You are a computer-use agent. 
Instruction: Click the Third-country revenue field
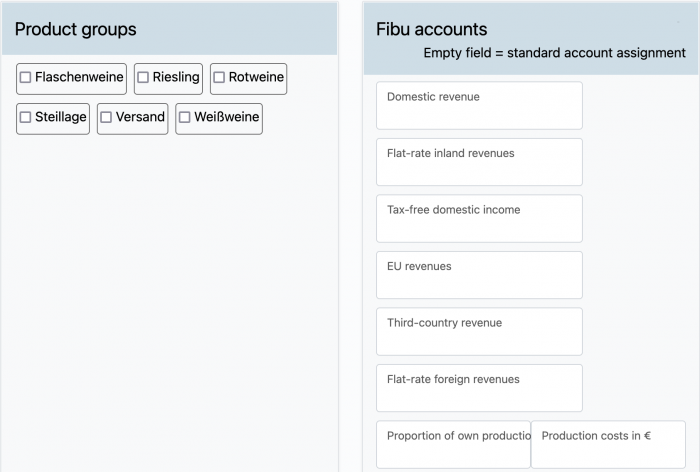point(479,331)
